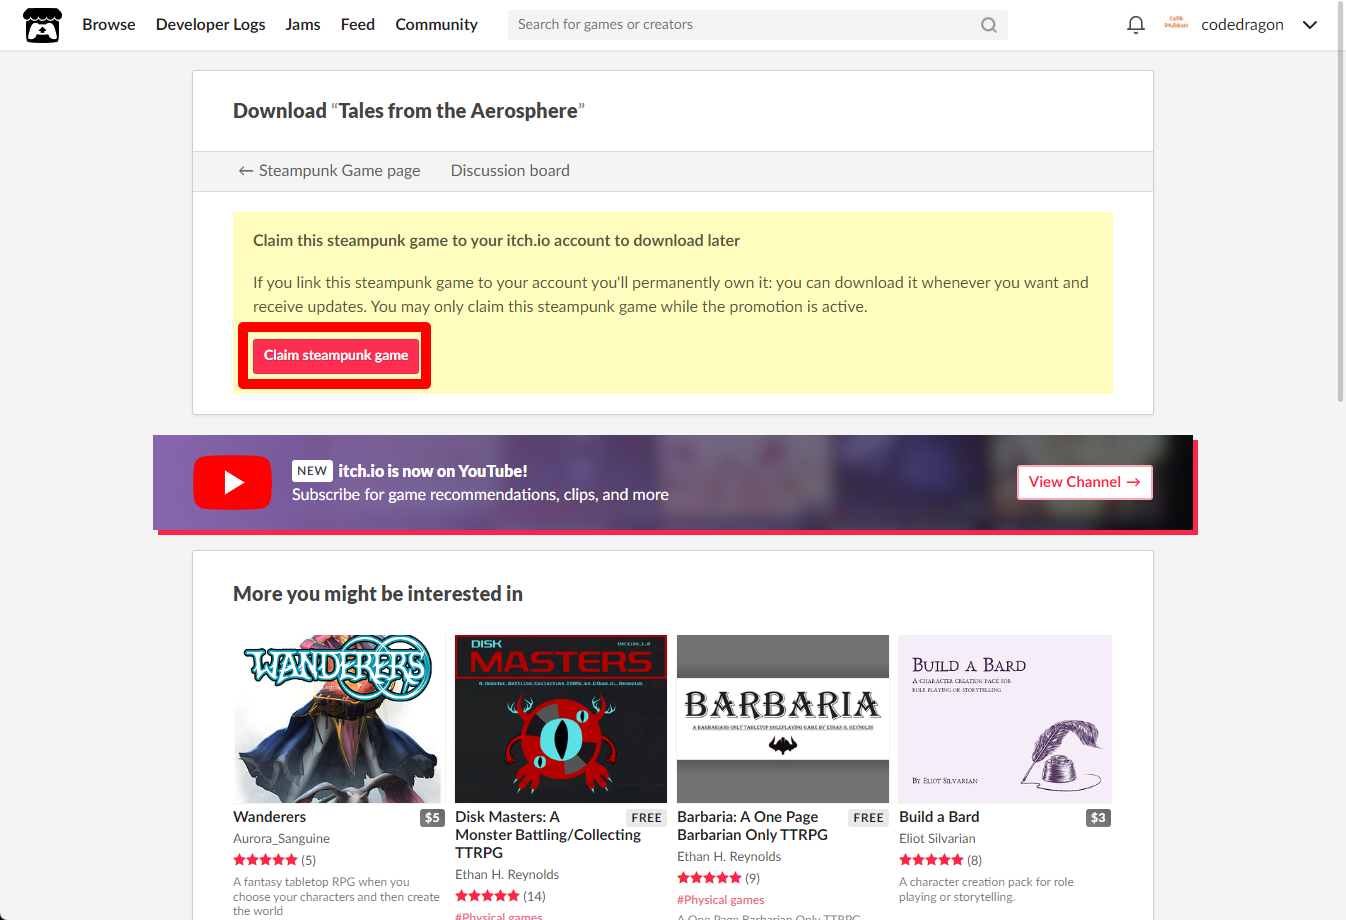The image size is (1346, 920).
Task: Open the Browse menu
Action: click(109, 25)
